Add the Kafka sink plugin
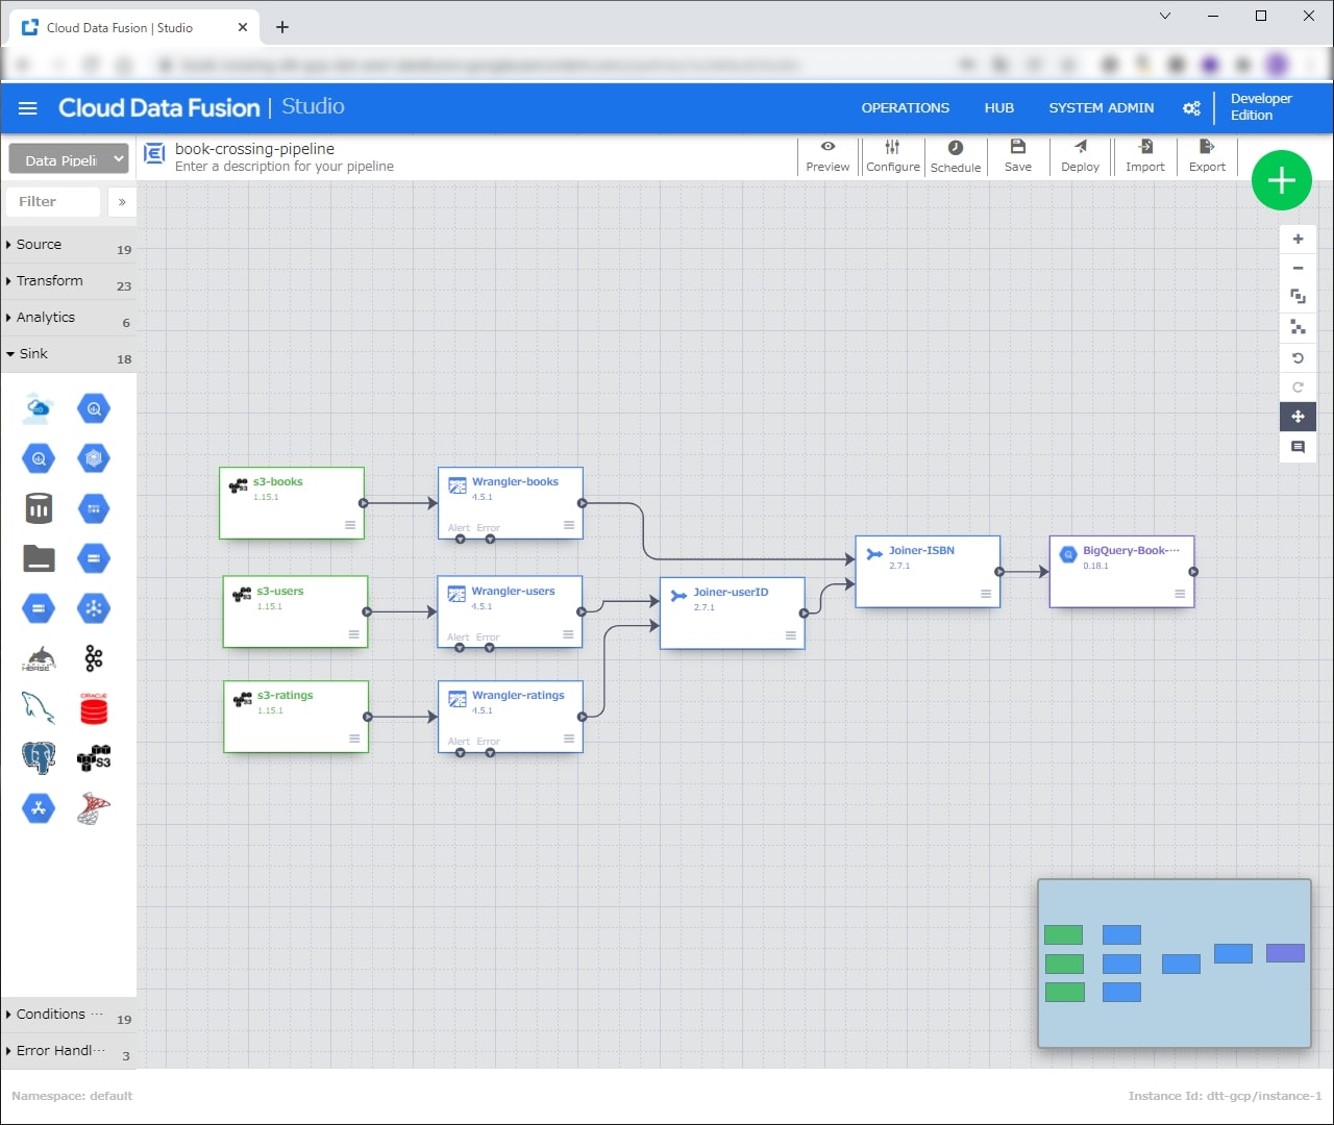The width and height of the screenshot is (1334, 1125). point(94,659)
